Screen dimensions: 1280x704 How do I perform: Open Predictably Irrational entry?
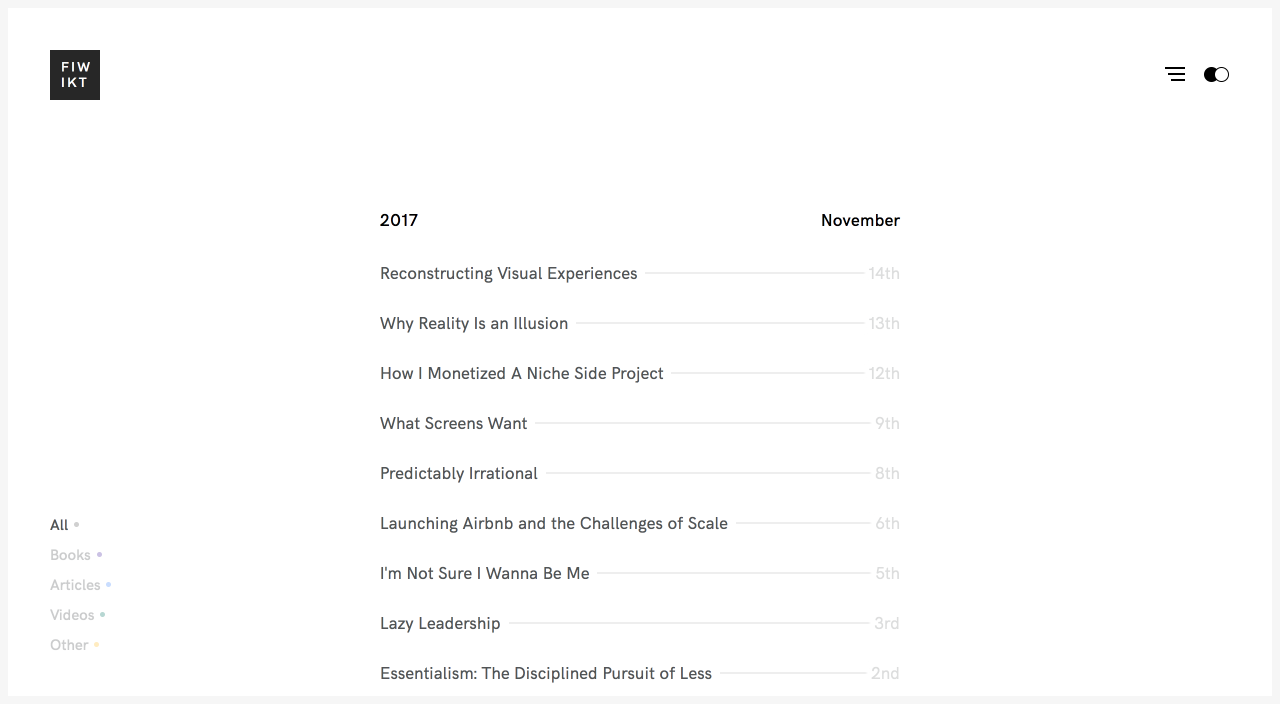point(459,473)
